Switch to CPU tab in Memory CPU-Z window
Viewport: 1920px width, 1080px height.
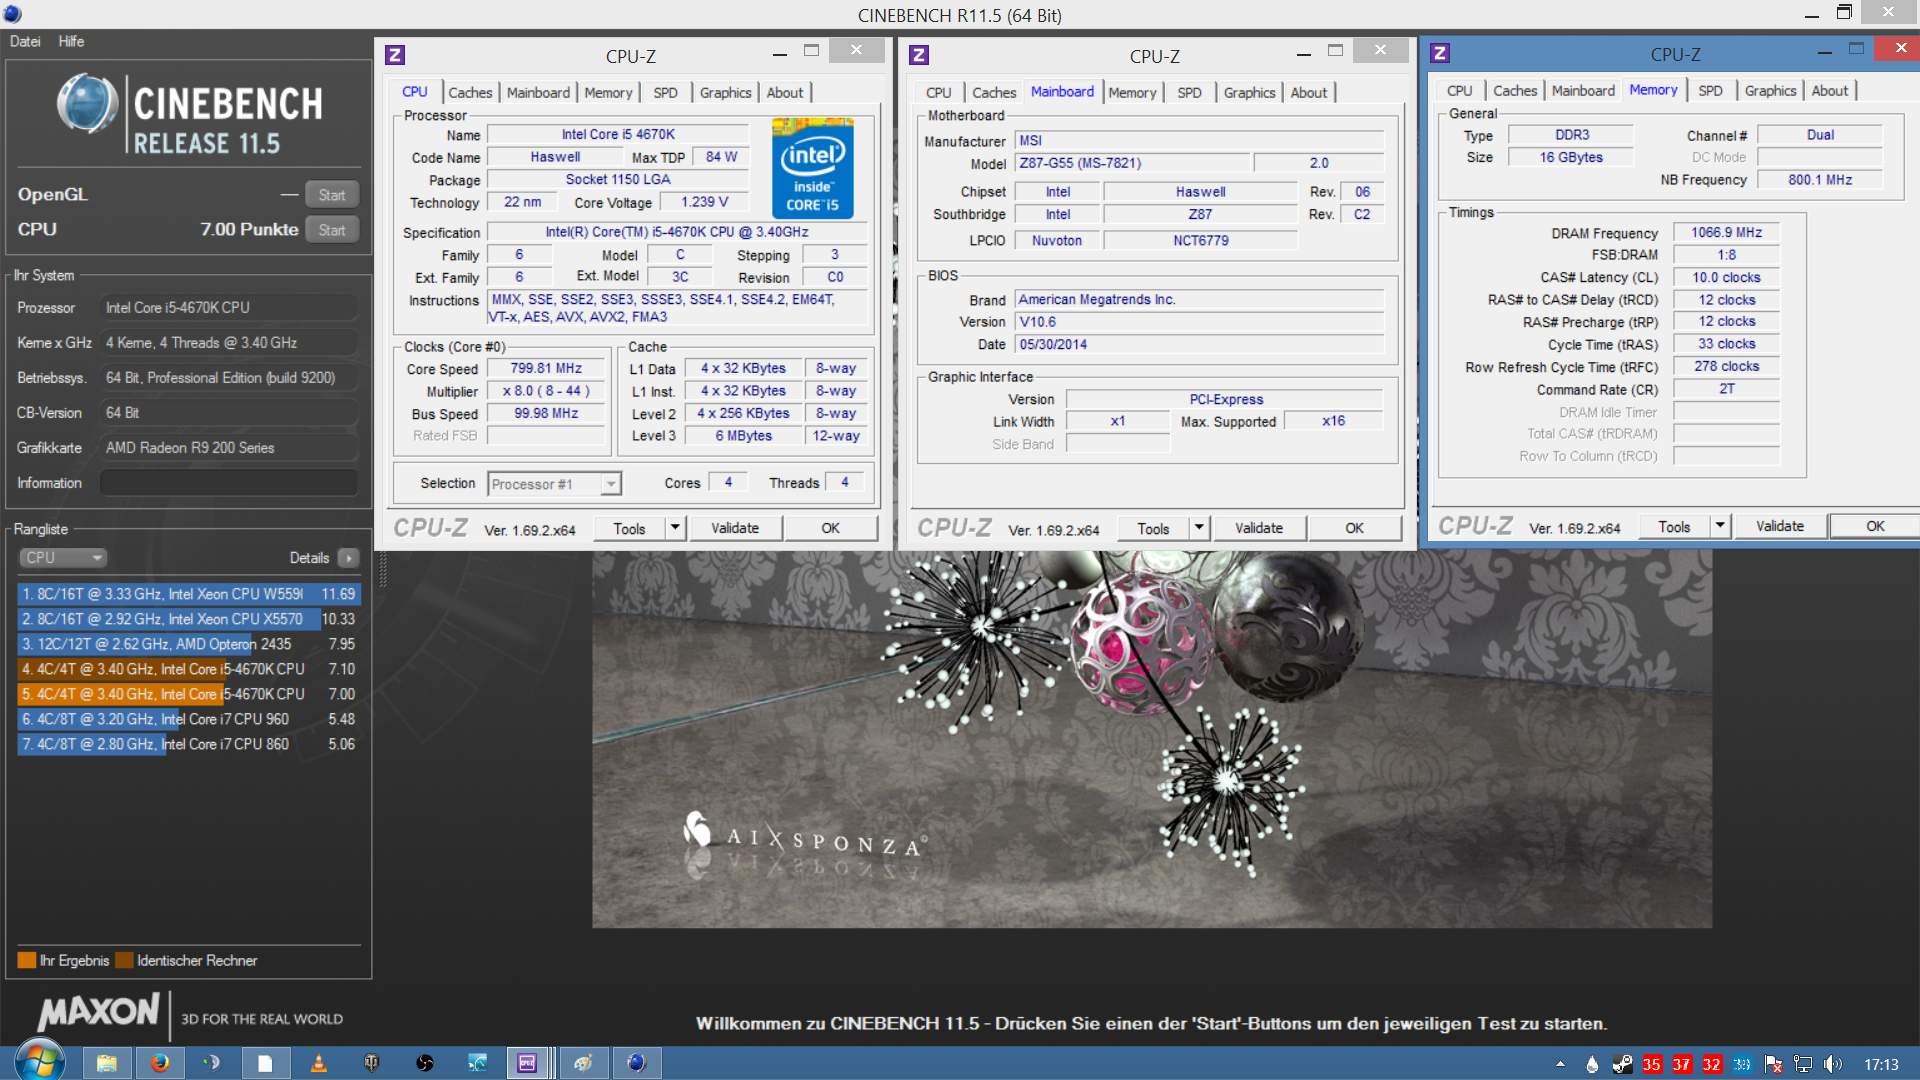(1459, 90)
